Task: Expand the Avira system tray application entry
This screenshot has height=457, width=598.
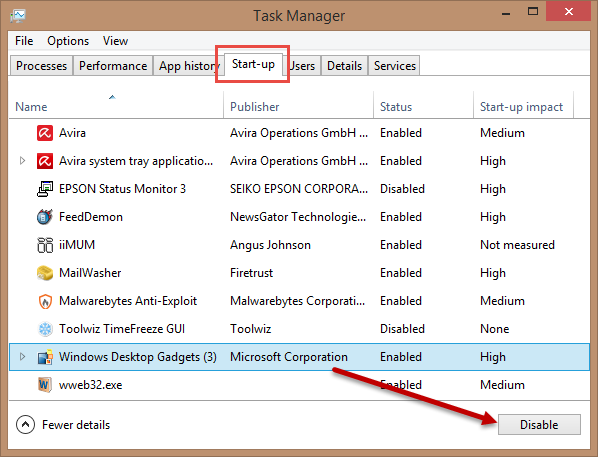Action: pyautogui.click(x=22, y=161)
